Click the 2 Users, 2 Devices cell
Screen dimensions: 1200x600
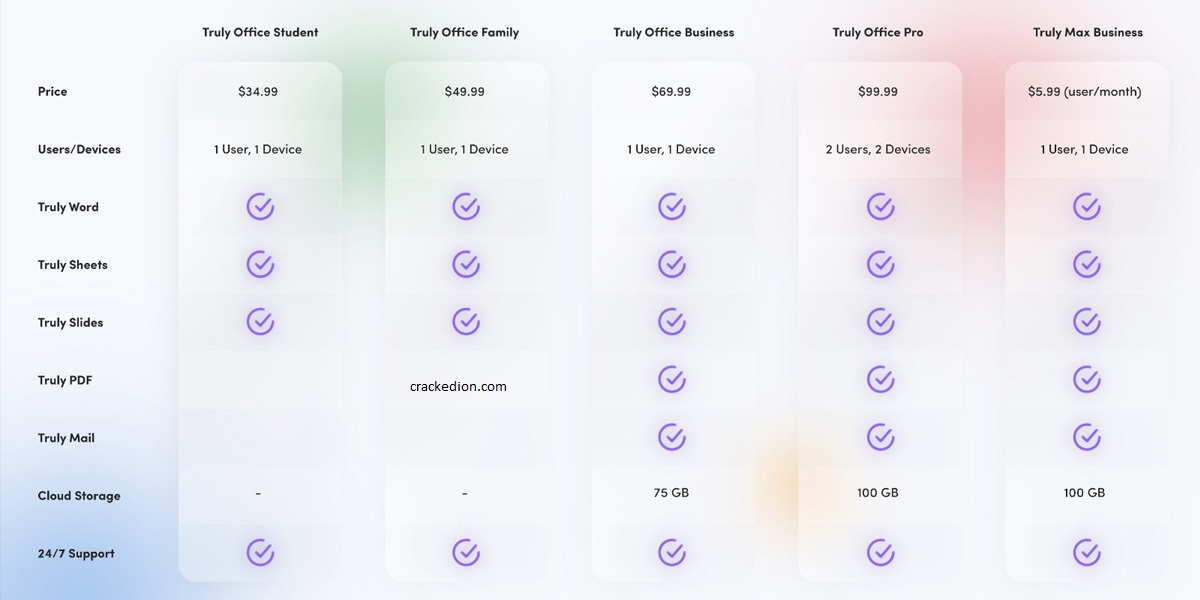click(x=878, y=149)
